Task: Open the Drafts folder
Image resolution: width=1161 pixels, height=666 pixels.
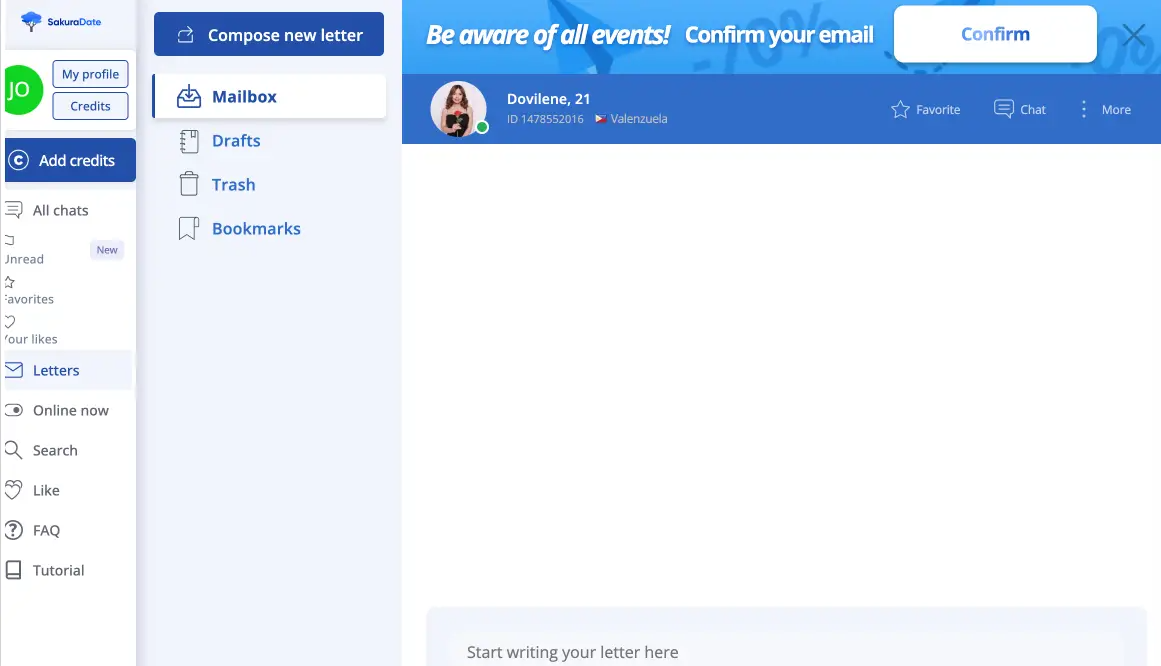Action: [x=236, y=141]
